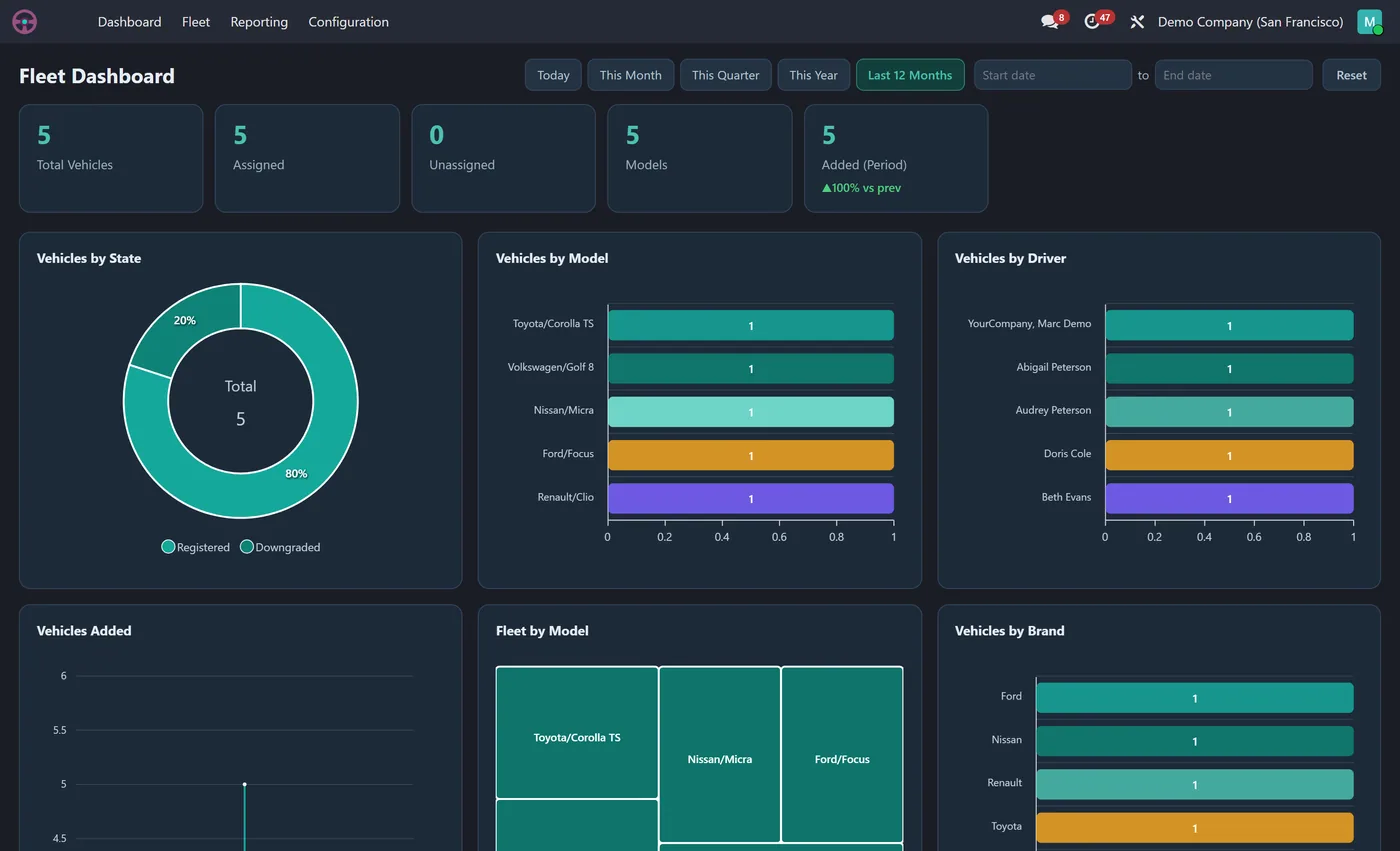Select the Last 12 Months filter
The height and width of the screenshot is (851, 1400).
(910, 75)
